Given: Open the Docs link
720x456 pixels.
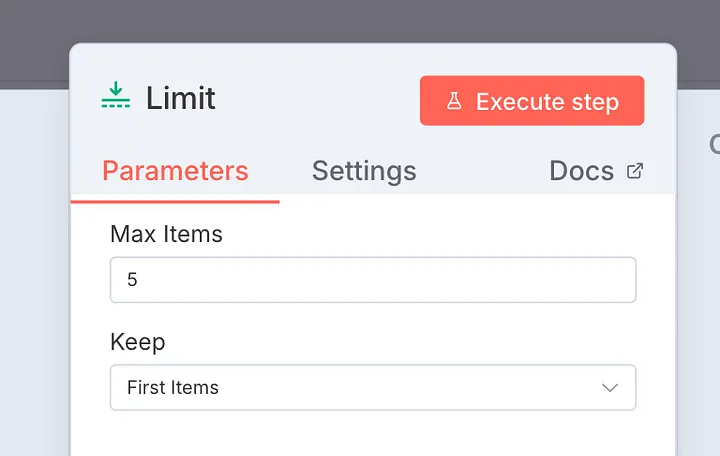Looking at the screenshot, I should (x=581, y=171).
